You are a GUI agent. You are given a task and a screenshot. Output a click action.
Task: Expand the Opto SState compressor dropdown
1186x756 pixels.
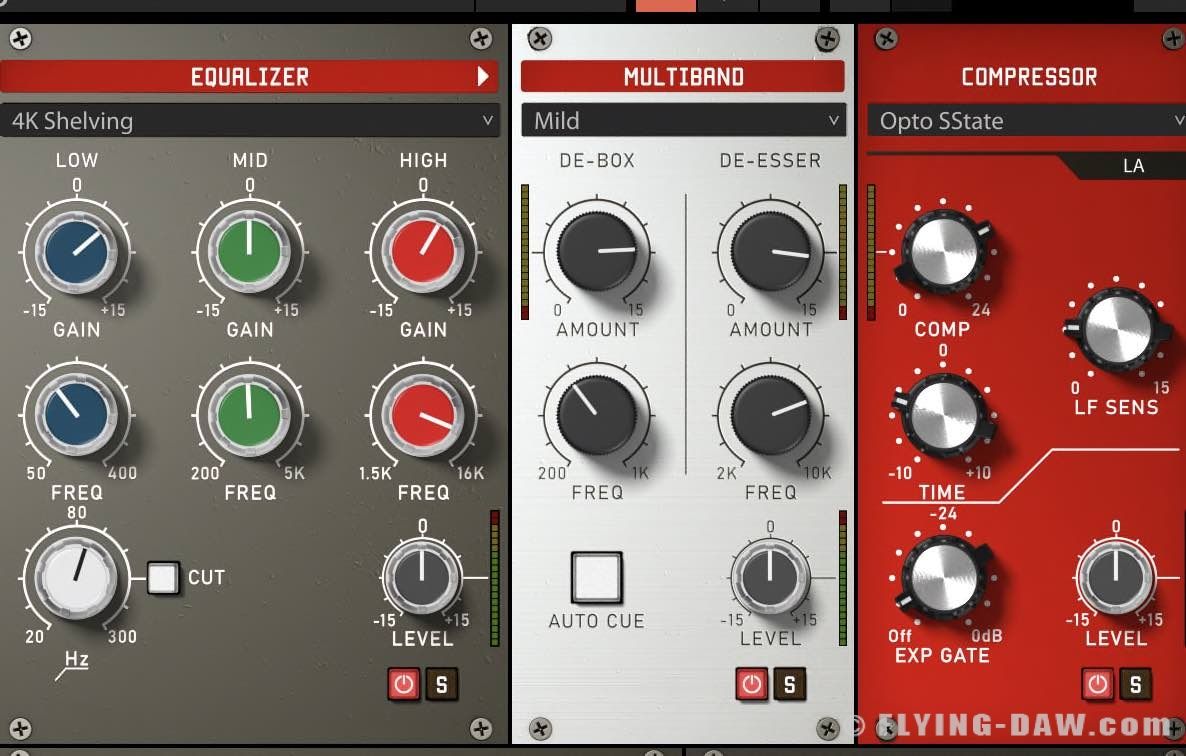pyautogui.click(x=1026, y=121)
